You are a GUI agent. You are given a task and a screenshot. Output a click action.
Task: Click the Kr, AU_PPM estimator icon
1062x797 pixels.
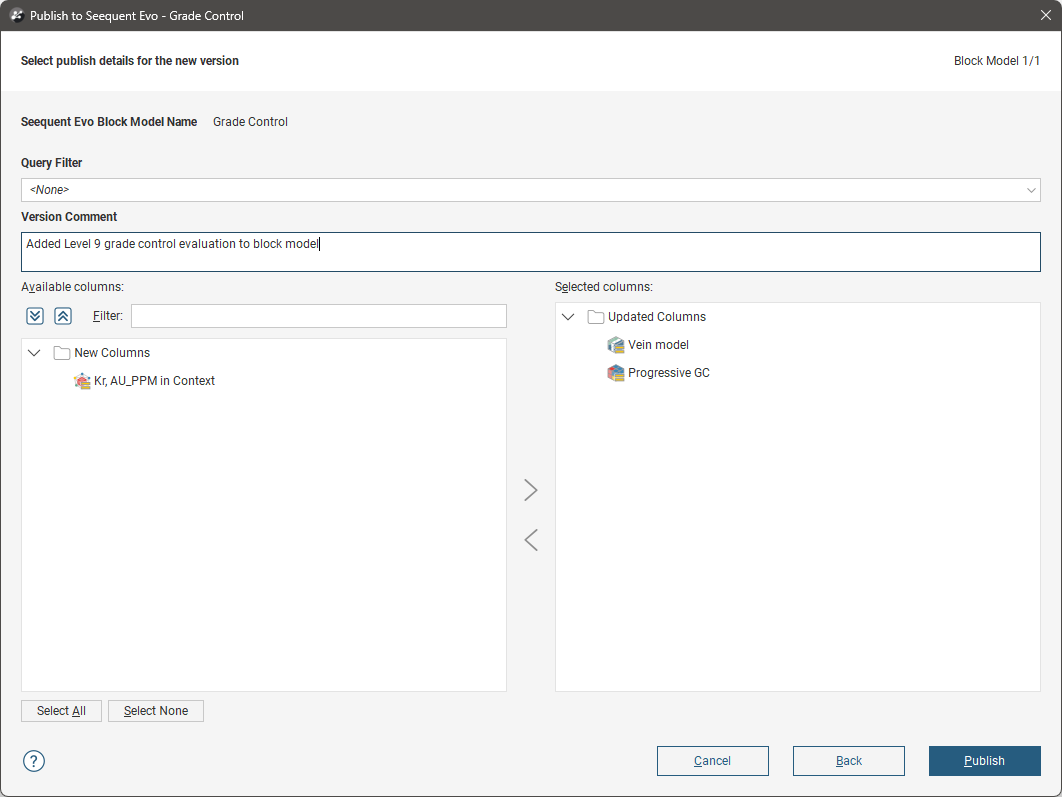(83, 381)
